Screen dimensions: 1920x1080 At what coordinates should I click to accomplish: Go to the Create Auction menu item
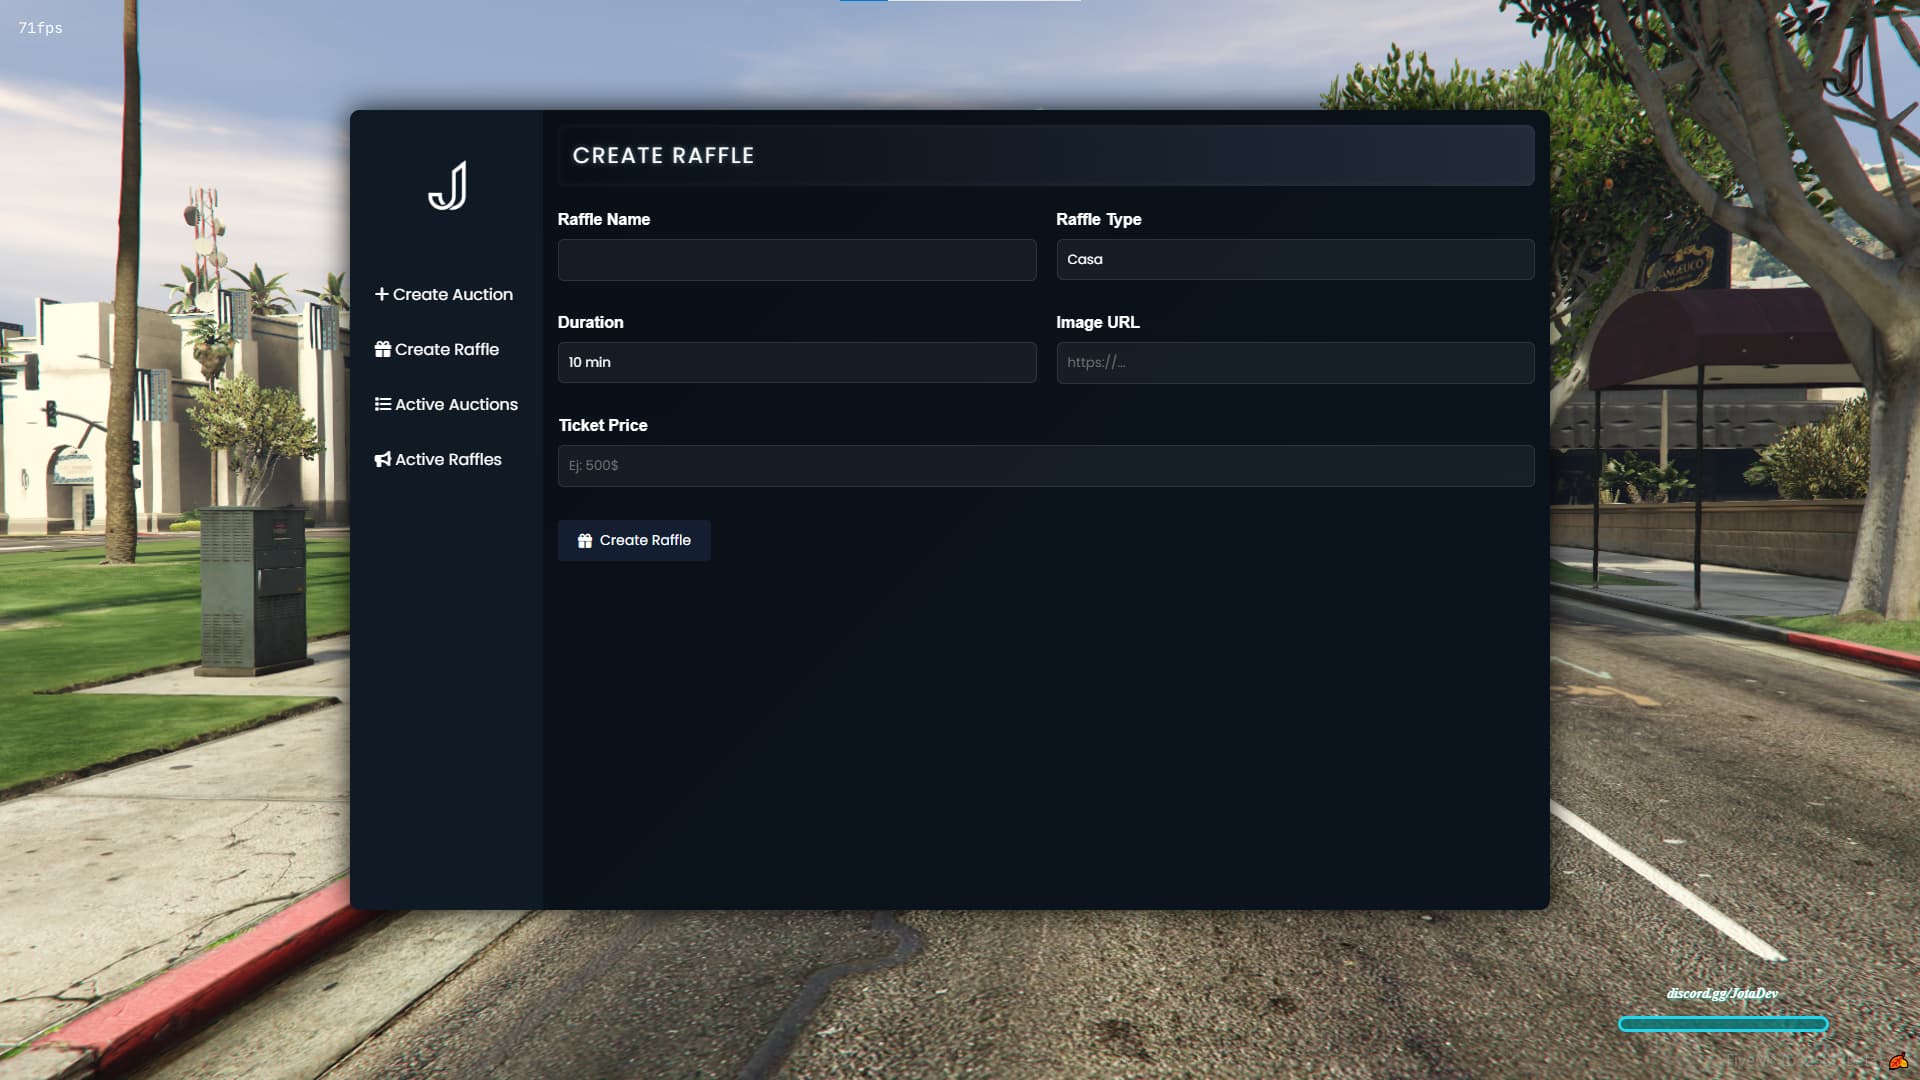452,294
